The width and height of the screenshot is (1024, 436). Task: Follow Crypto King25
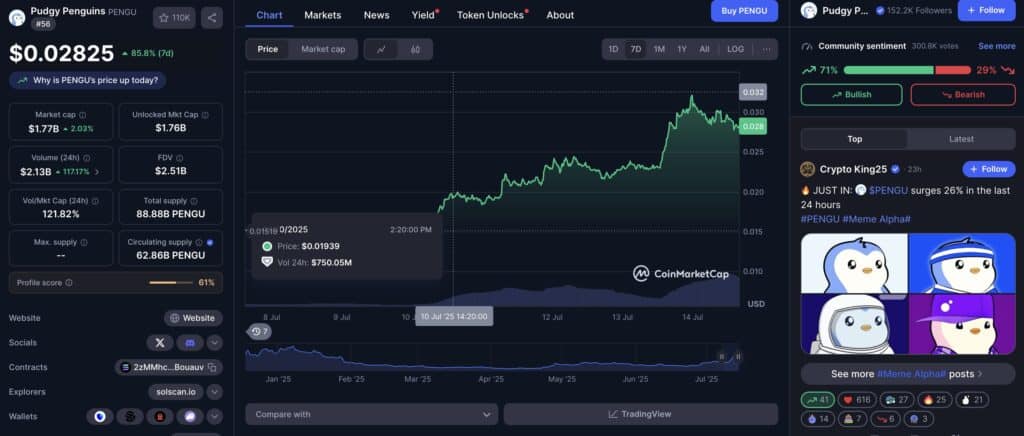(989, 169)
